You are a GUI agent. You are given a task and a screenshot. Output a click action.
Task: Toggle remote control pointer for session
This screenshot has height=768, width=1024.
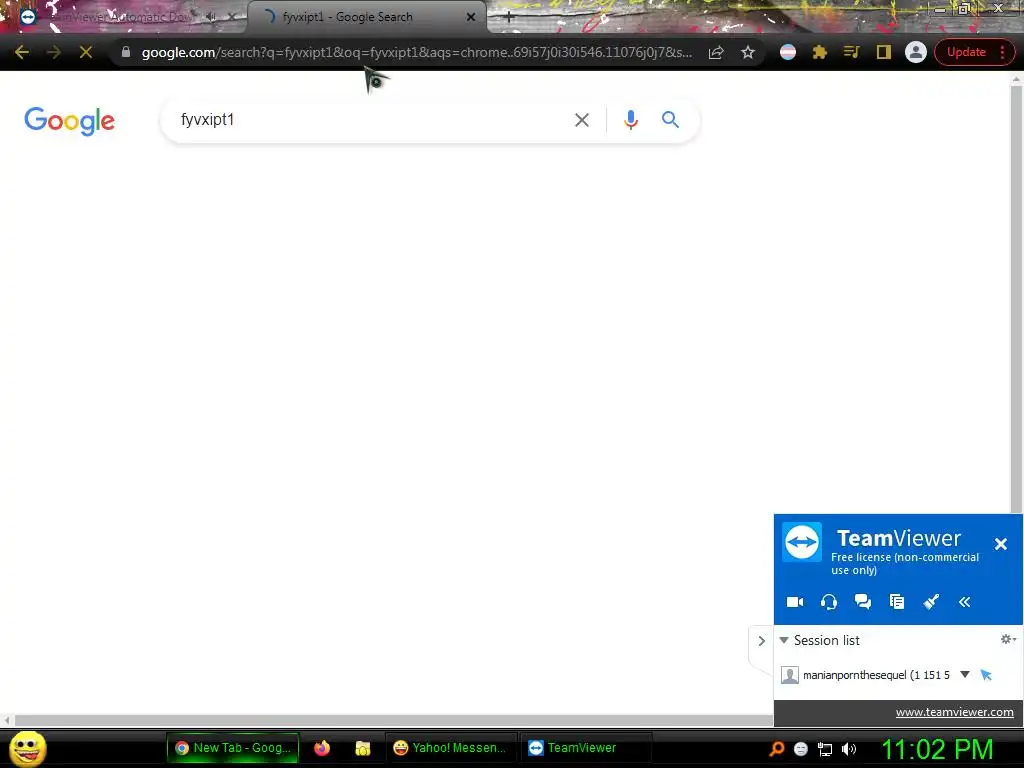coord(986,675)
